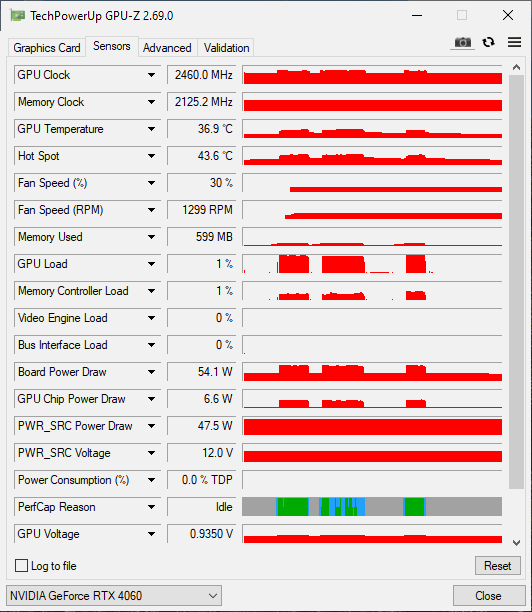Click the PWR_SRC 47.5 W value
Image resolution: width=532 pixels, height=612 pixels.
click(202, 426)
